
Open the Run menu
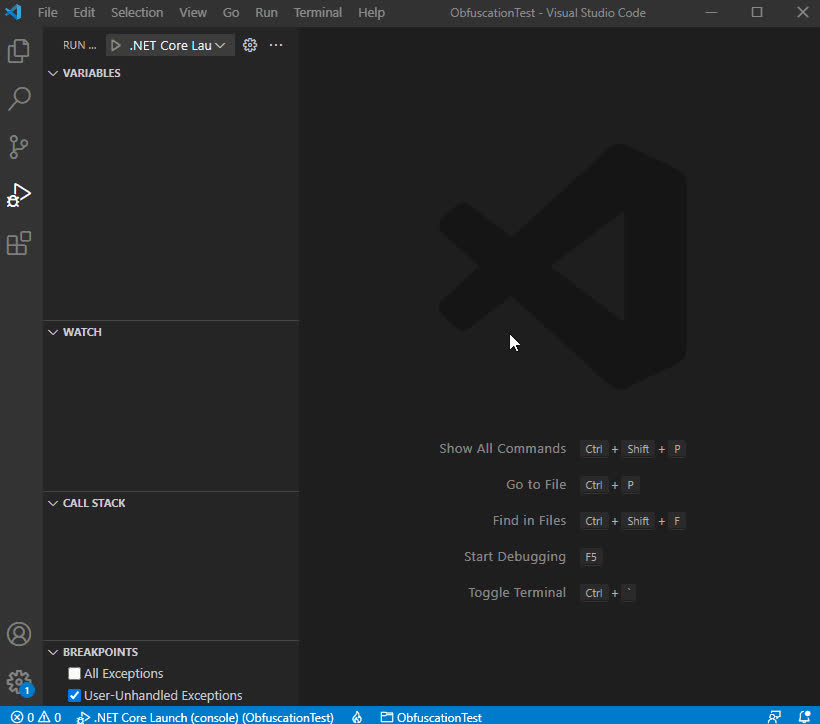coord(265,12)
